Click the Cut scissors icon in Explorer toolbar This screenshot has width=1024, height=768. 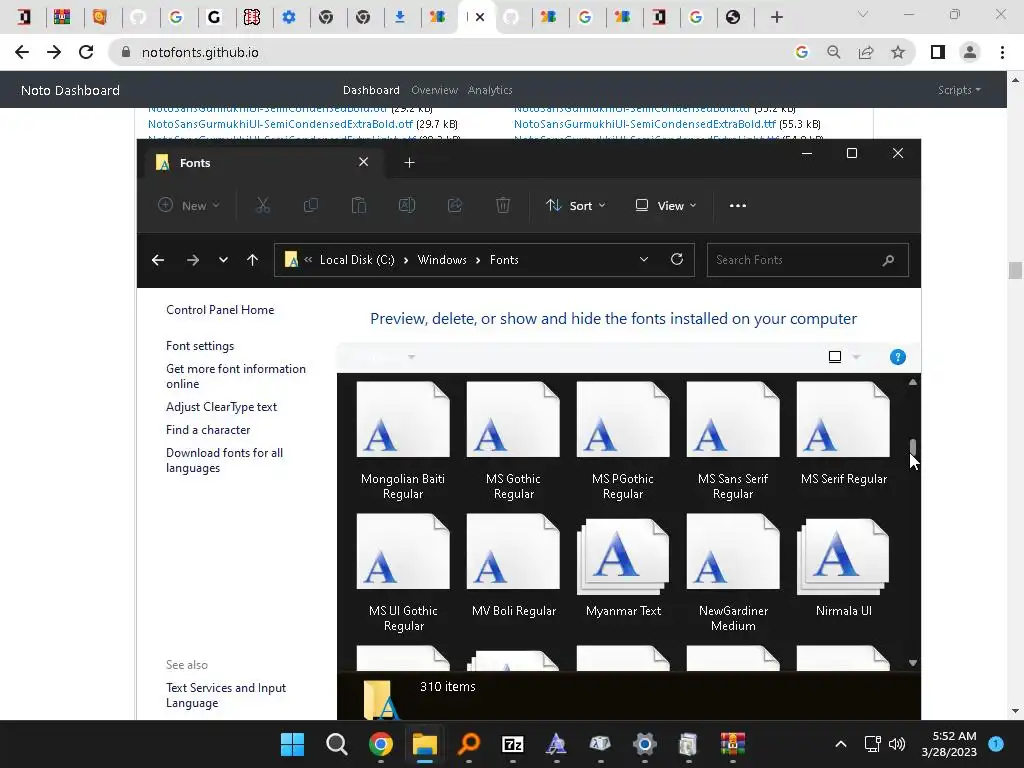click(263, 206)
